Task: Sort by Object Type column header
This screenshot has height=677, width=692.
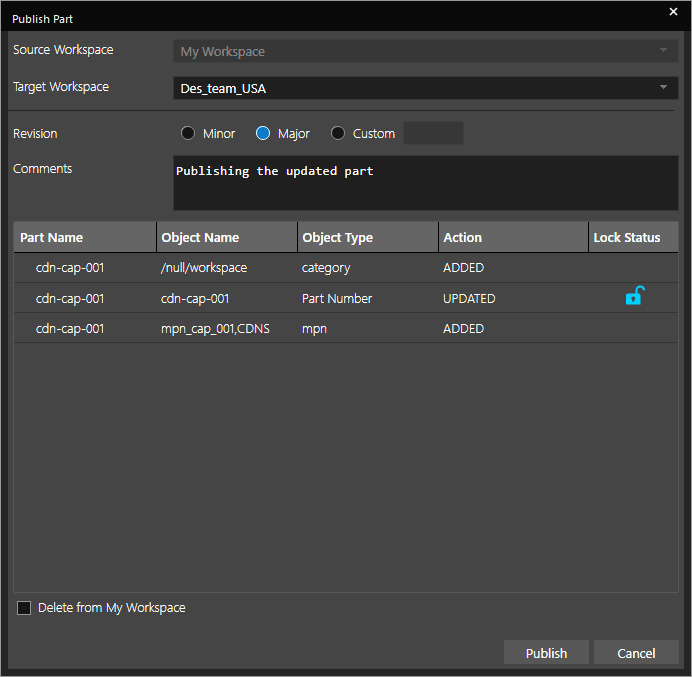Action: click(x=368, y=237)
